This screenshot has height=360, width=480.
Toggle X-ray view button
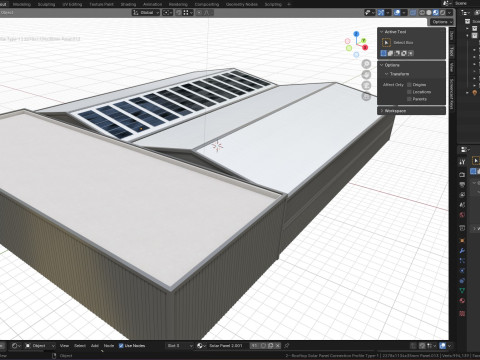point(413,13)
